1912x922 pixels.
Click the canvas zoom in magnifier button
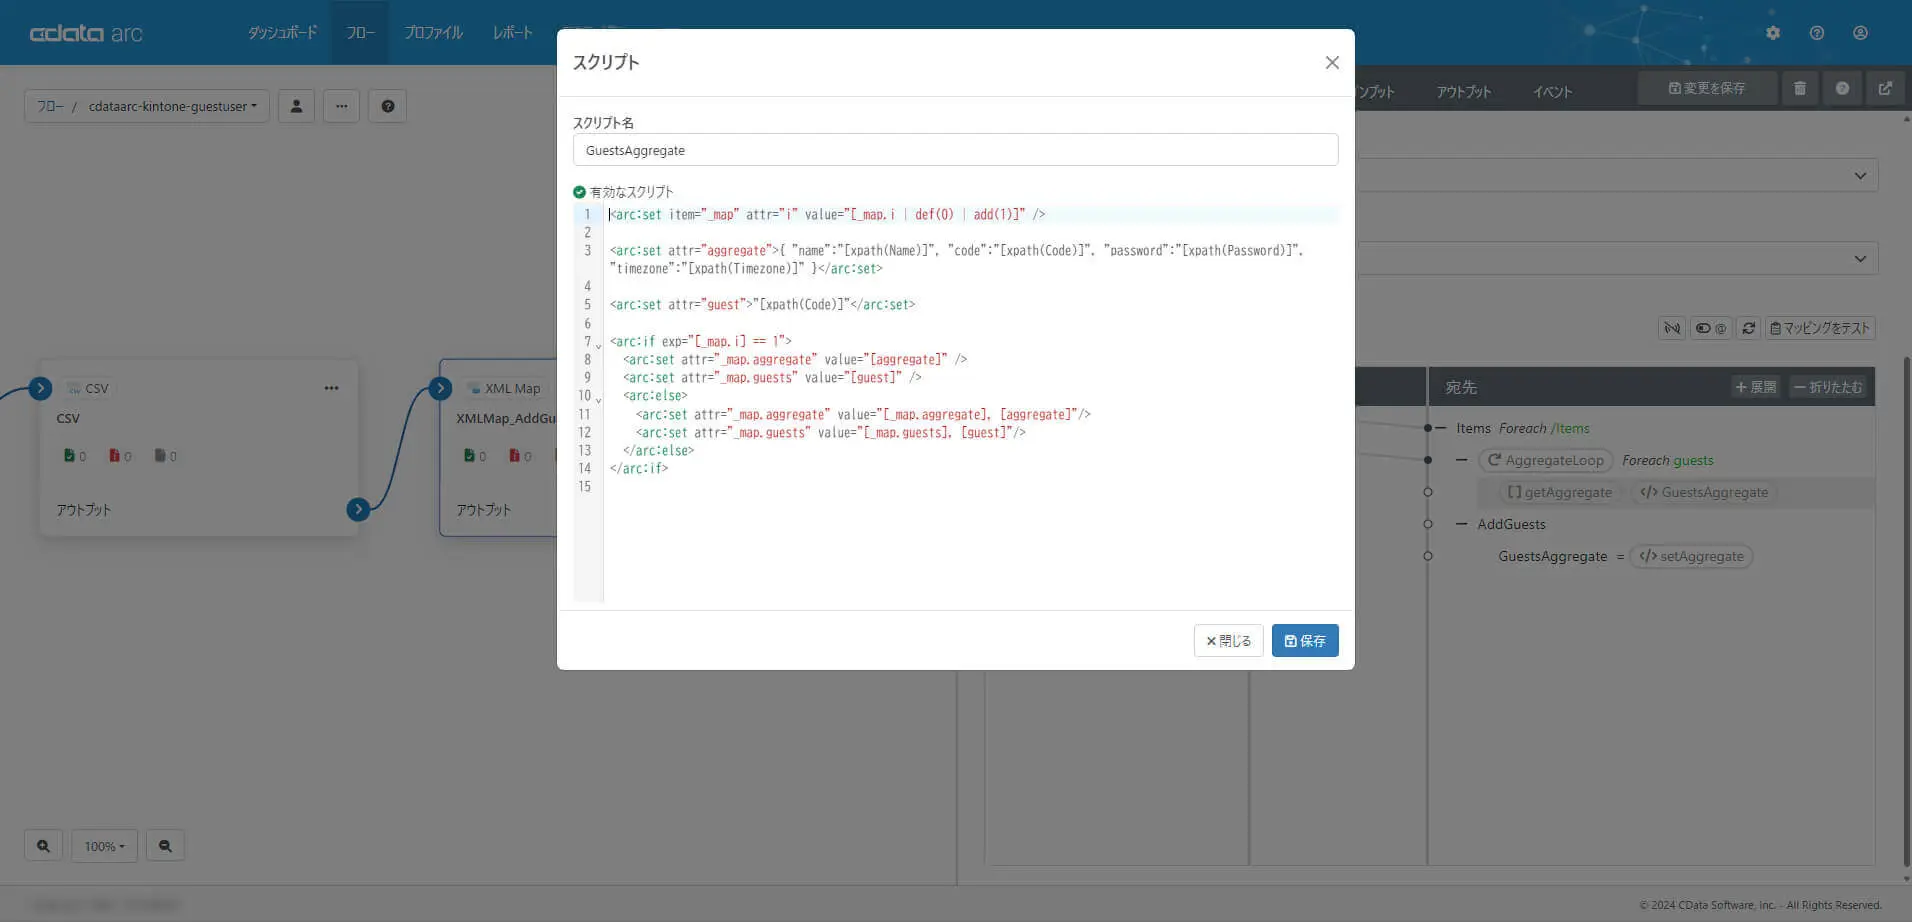43,846
